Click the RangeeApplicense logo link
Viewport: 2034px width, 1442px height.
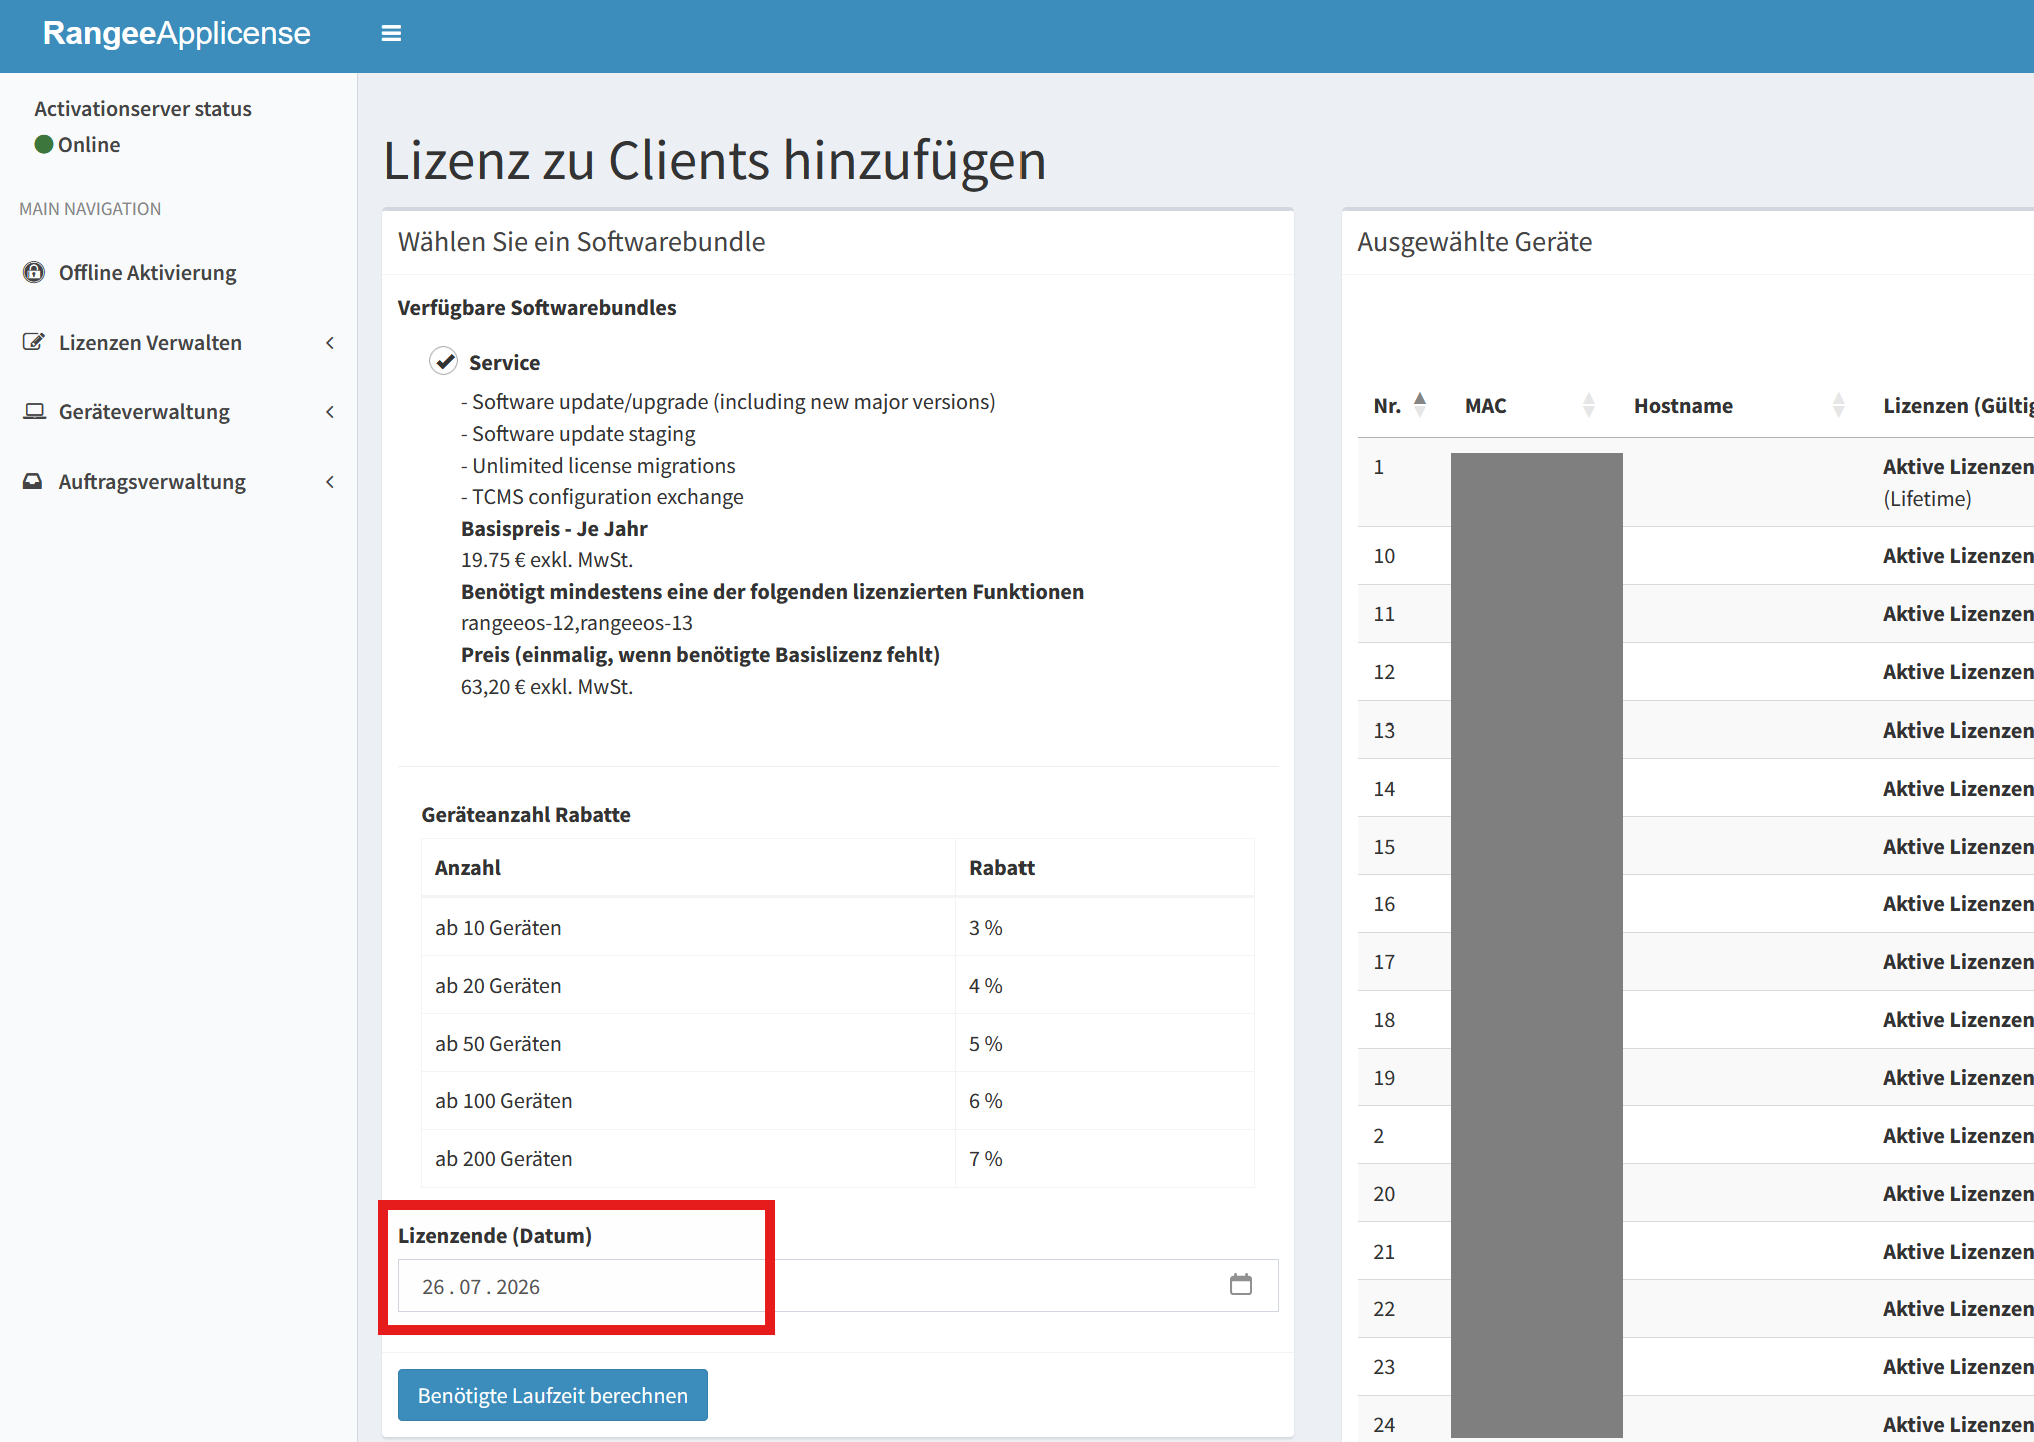click(177, 33)
